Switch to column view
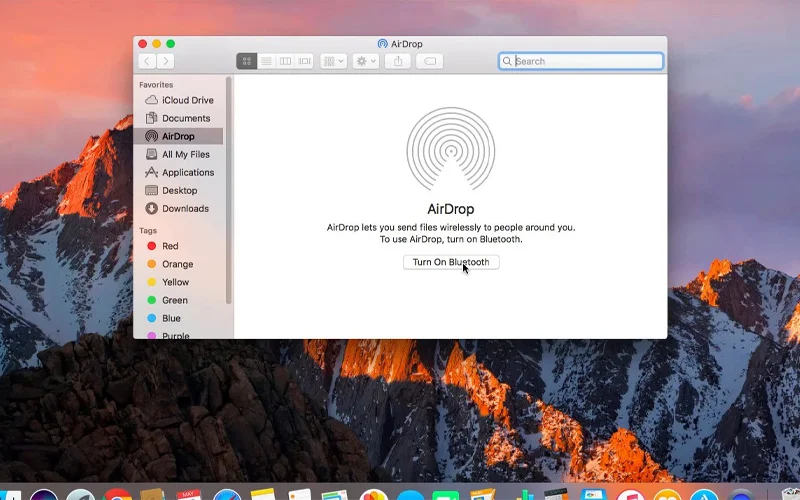Screen dimensions: 800x500 coord(285,61)
